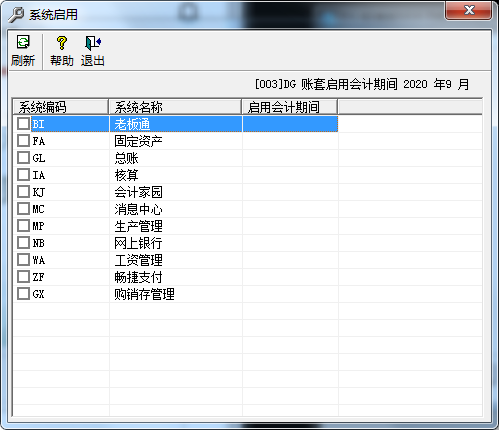Enable the IA 核算 system checkbox
The width and height of the screenshot is (499, 430).
(23, 175)
